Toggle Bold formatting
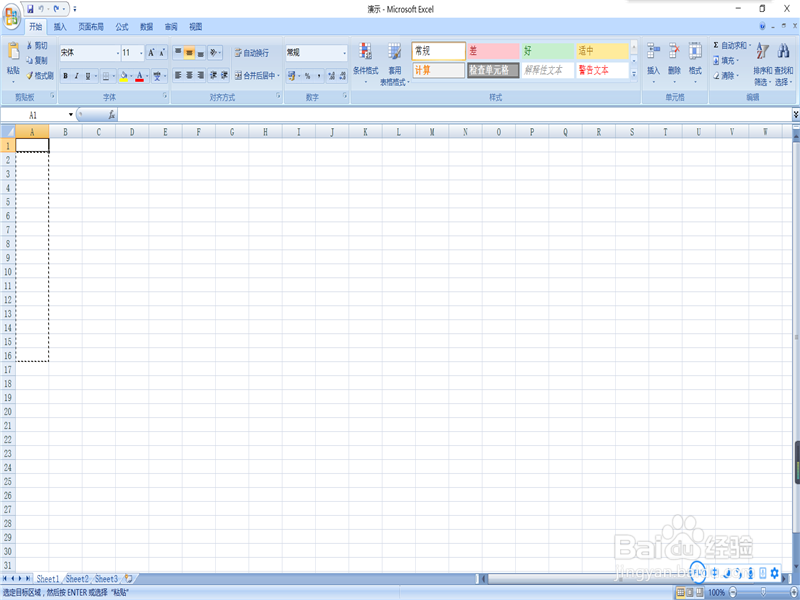The height and width of the screenshot is (600, 800). click(65, 76)
